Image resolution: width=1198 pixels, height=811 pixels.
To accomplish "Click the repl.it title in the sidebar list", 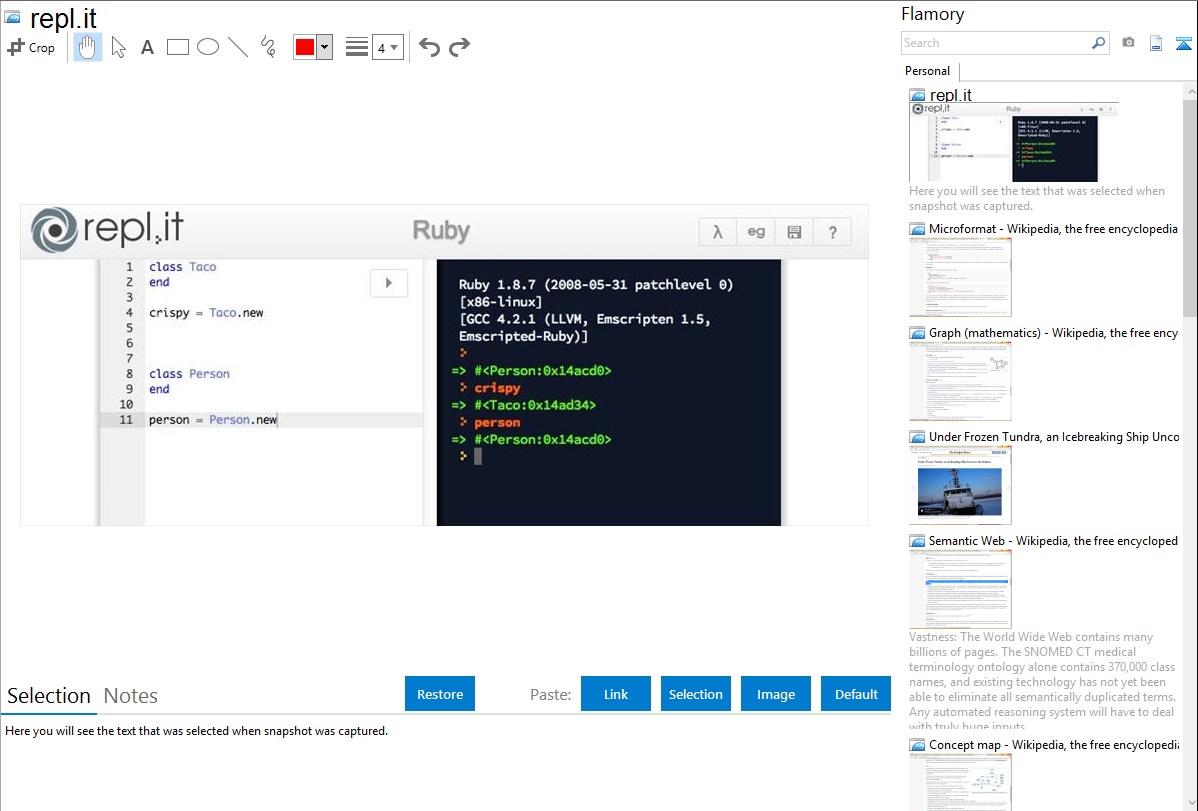I will tap(950, 95).
